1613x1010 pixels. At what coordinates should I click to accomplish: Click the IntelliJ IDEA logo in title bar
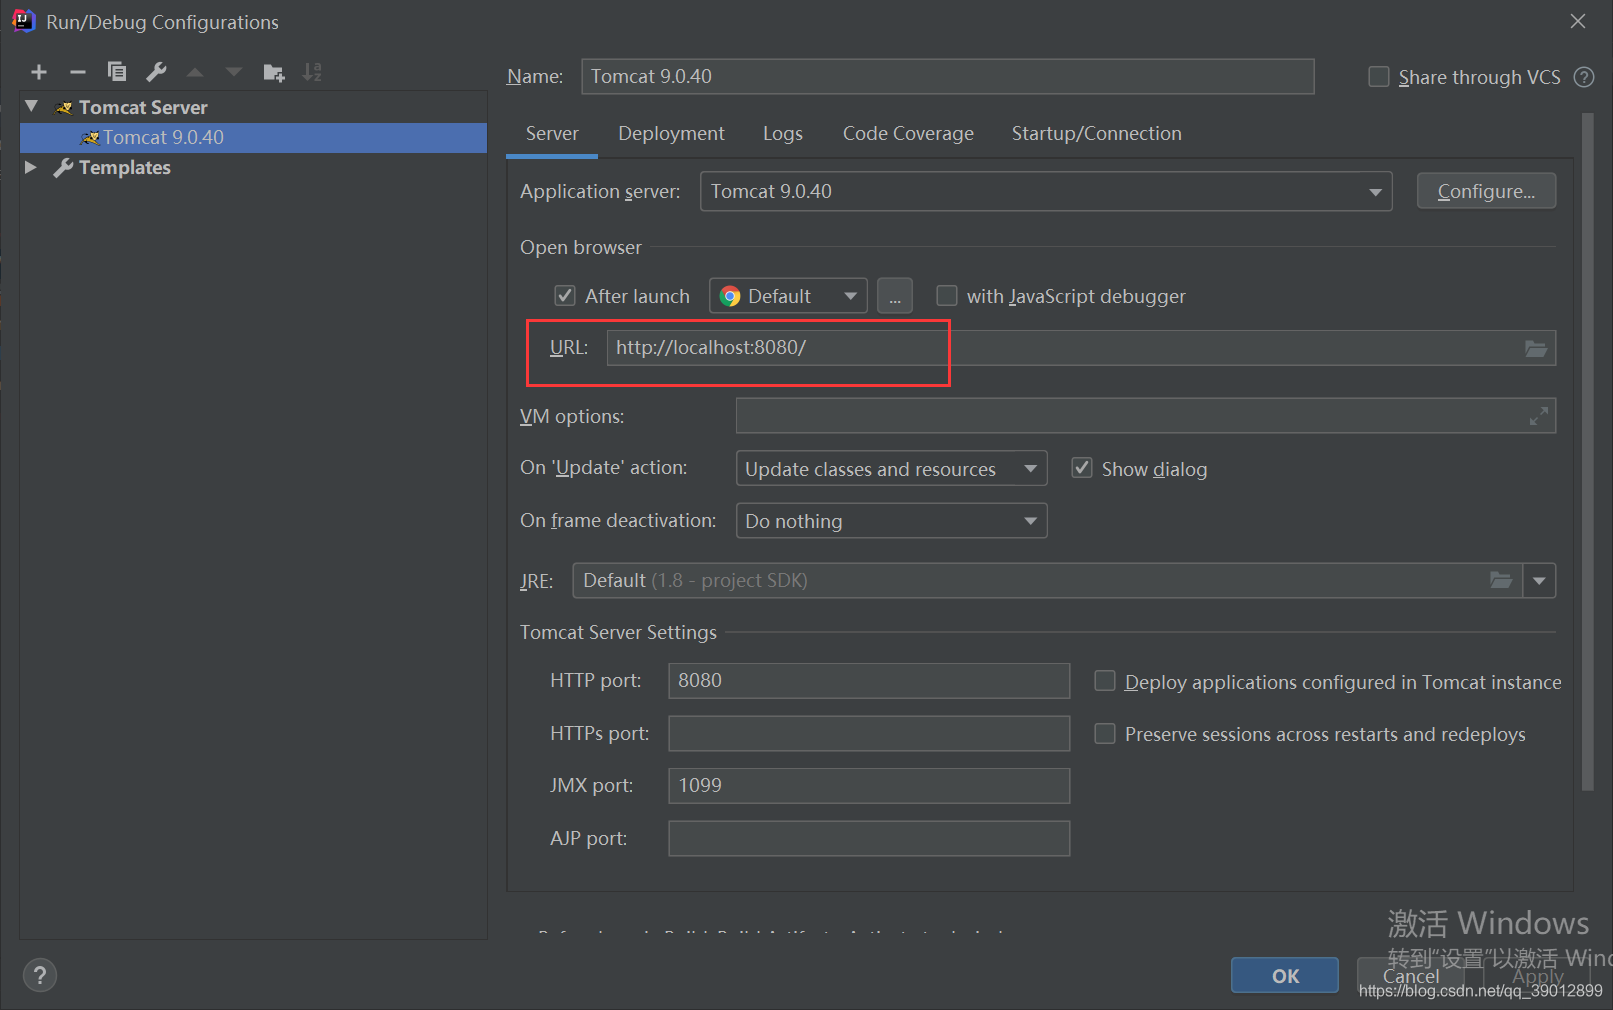point(23,21)
